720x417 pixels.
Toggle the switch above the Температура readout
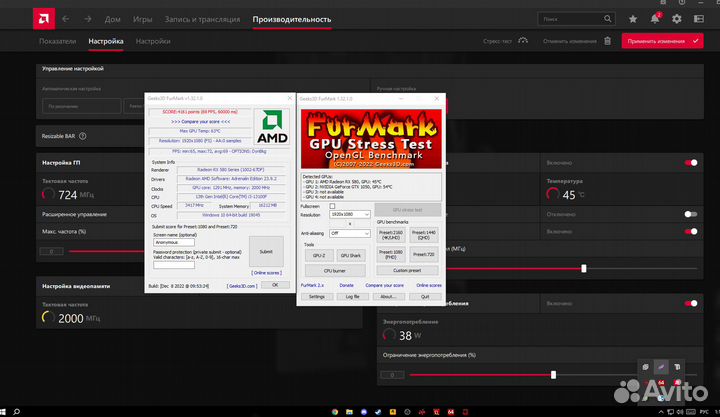click(x=691, y=163)
